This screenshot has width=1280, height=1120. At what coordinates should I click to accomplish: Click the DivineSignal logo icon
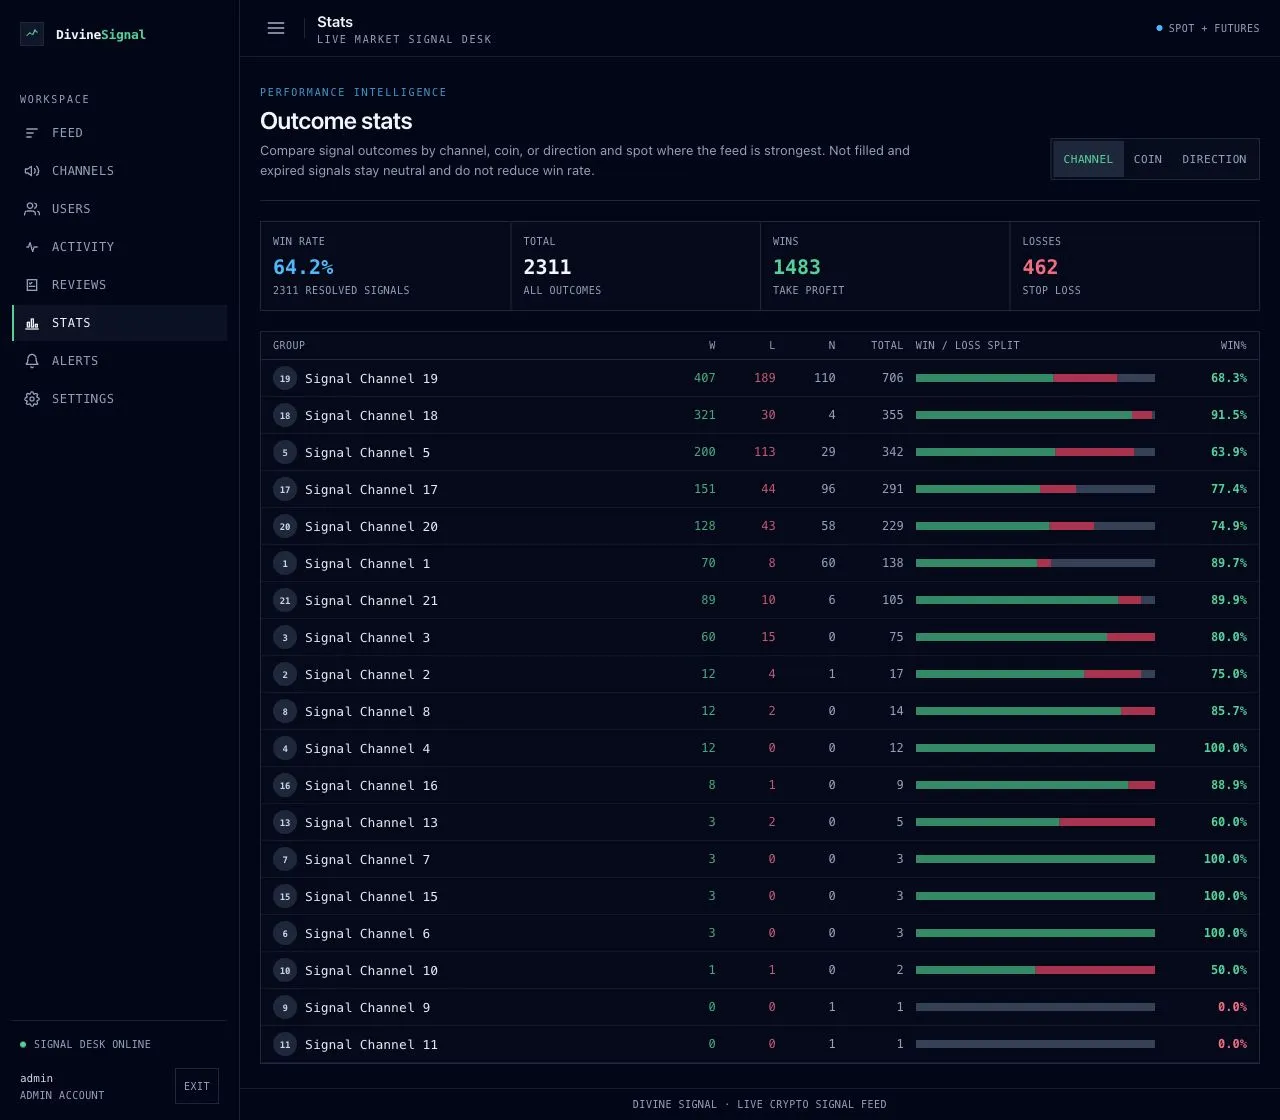coord(32,34)
